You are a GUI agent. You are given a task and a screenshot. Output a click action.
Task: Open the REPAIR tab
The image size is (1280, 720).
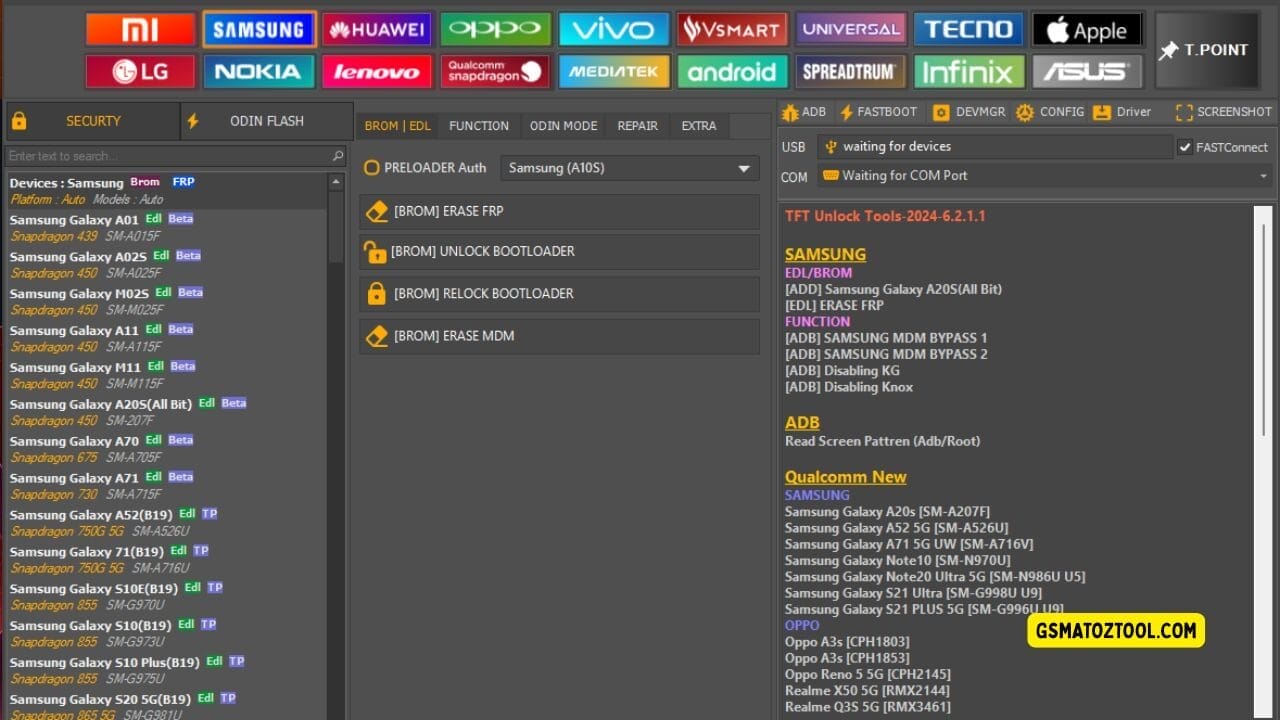pyautogui.click(x=637, y=126)
